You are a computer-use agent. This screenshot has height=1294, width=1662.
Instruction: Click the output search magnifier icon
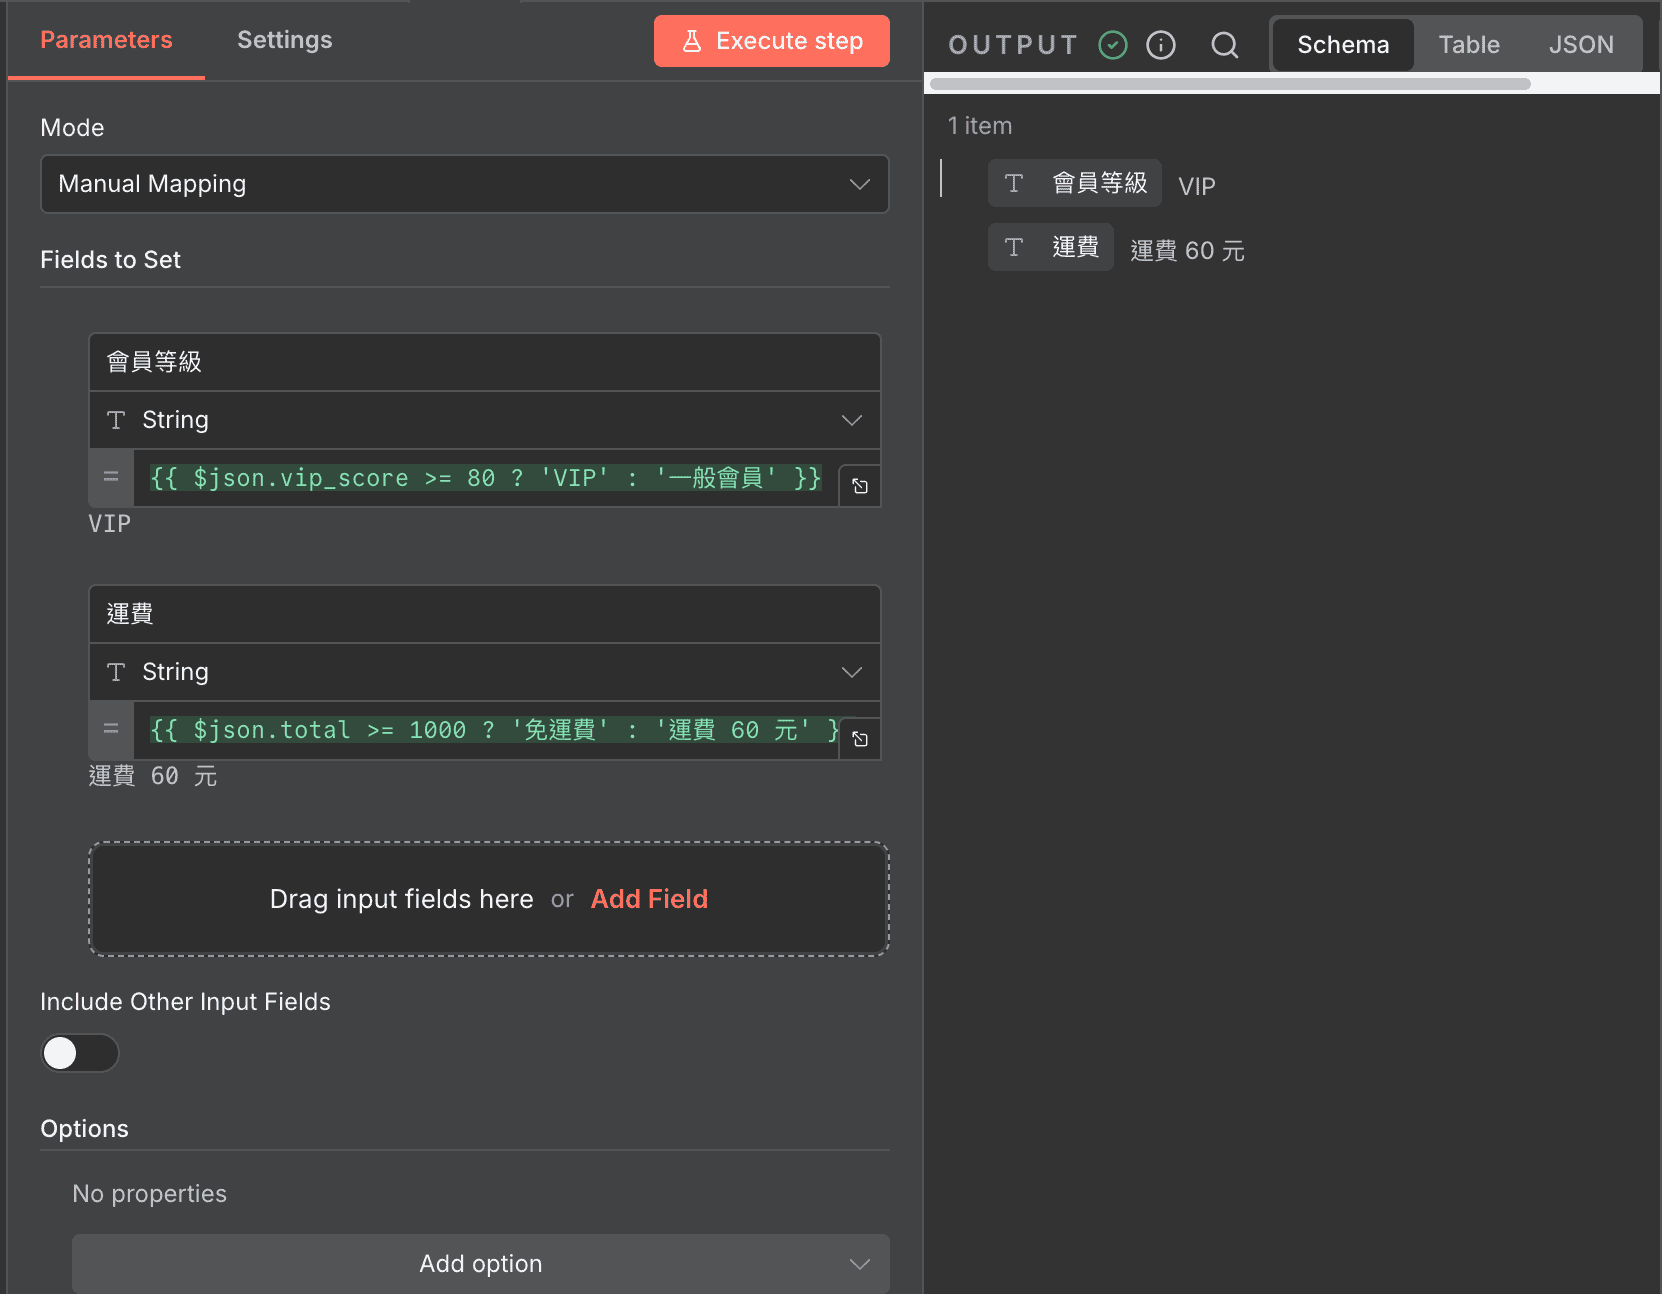(1224, 45)
